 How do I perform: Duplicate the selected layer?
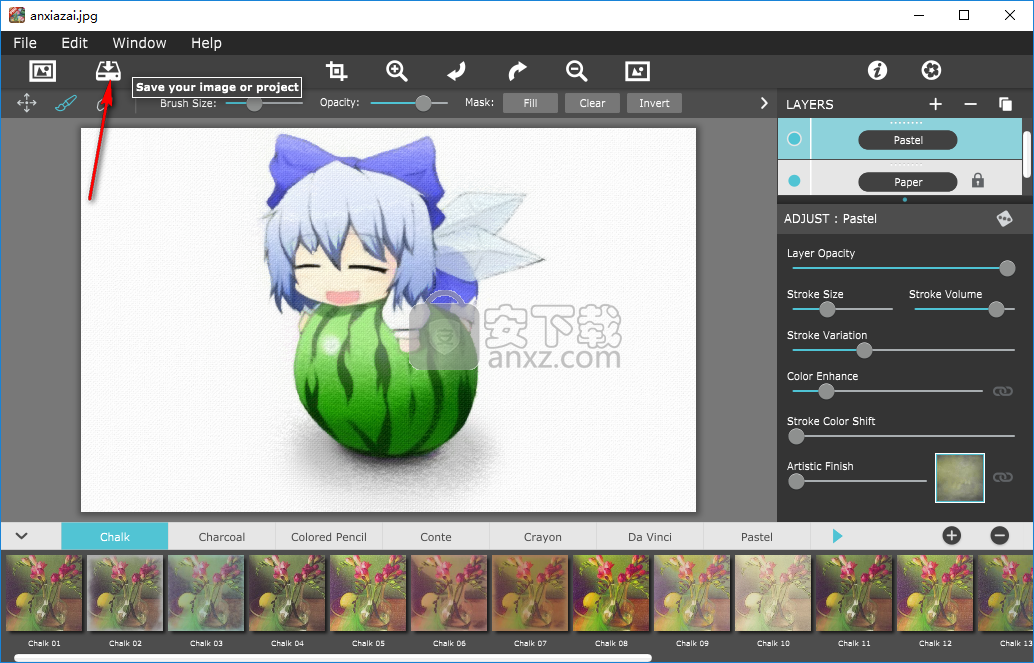pos(1005,104)
